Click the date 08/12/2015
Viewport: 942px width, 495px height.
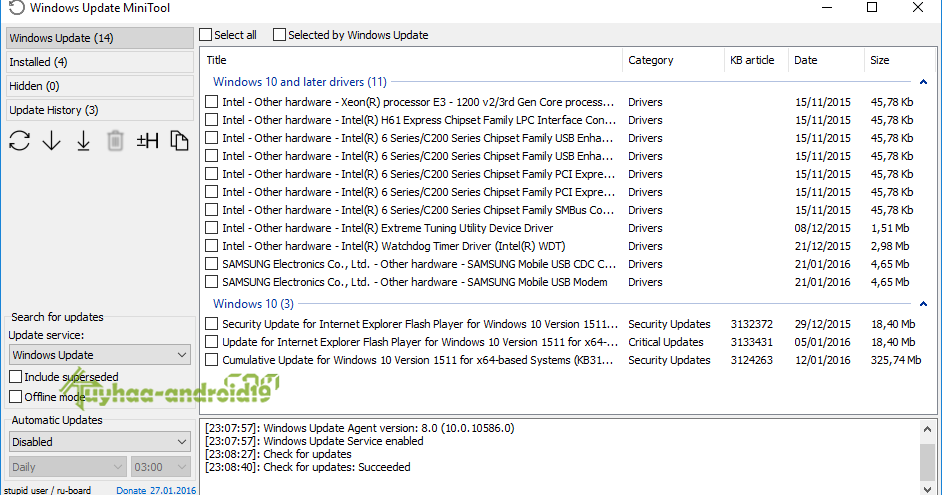click(x=822, y=228)
